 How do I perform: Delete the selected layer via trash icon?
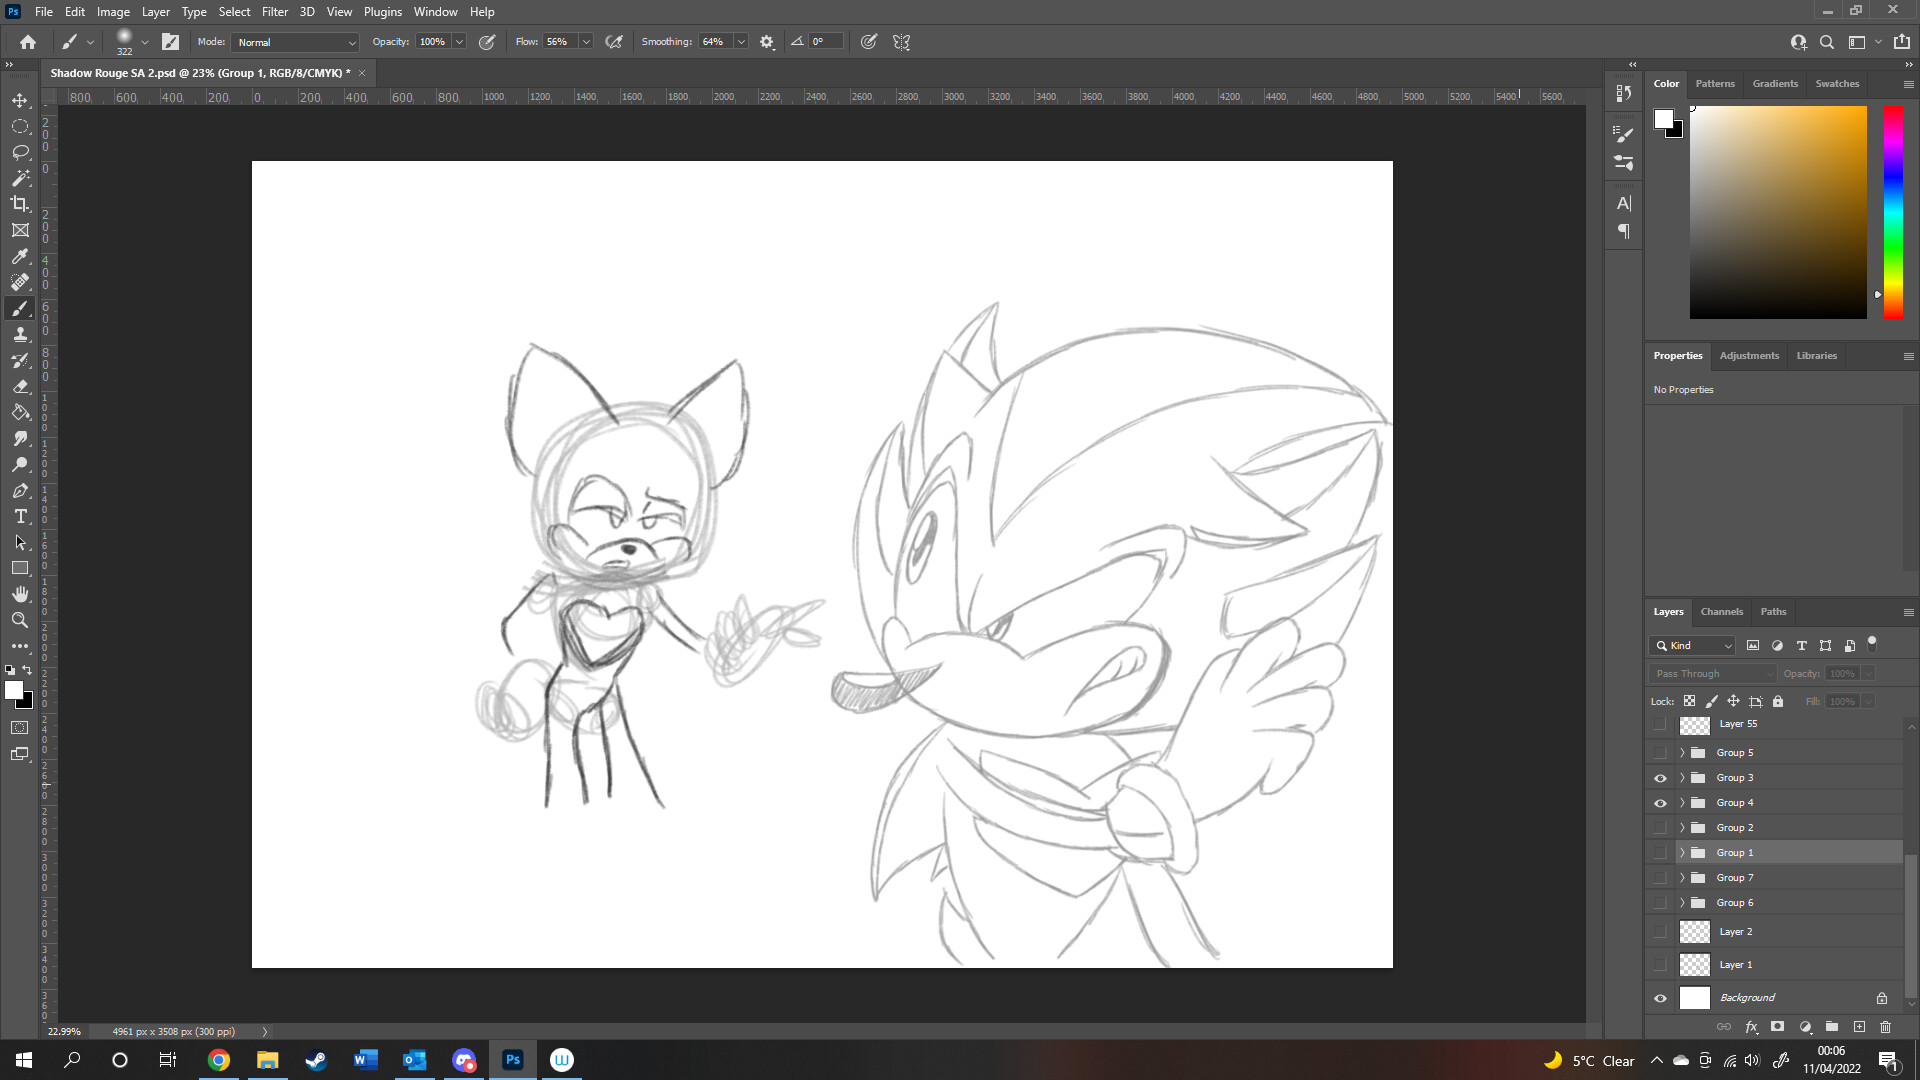[1886, 1027]
